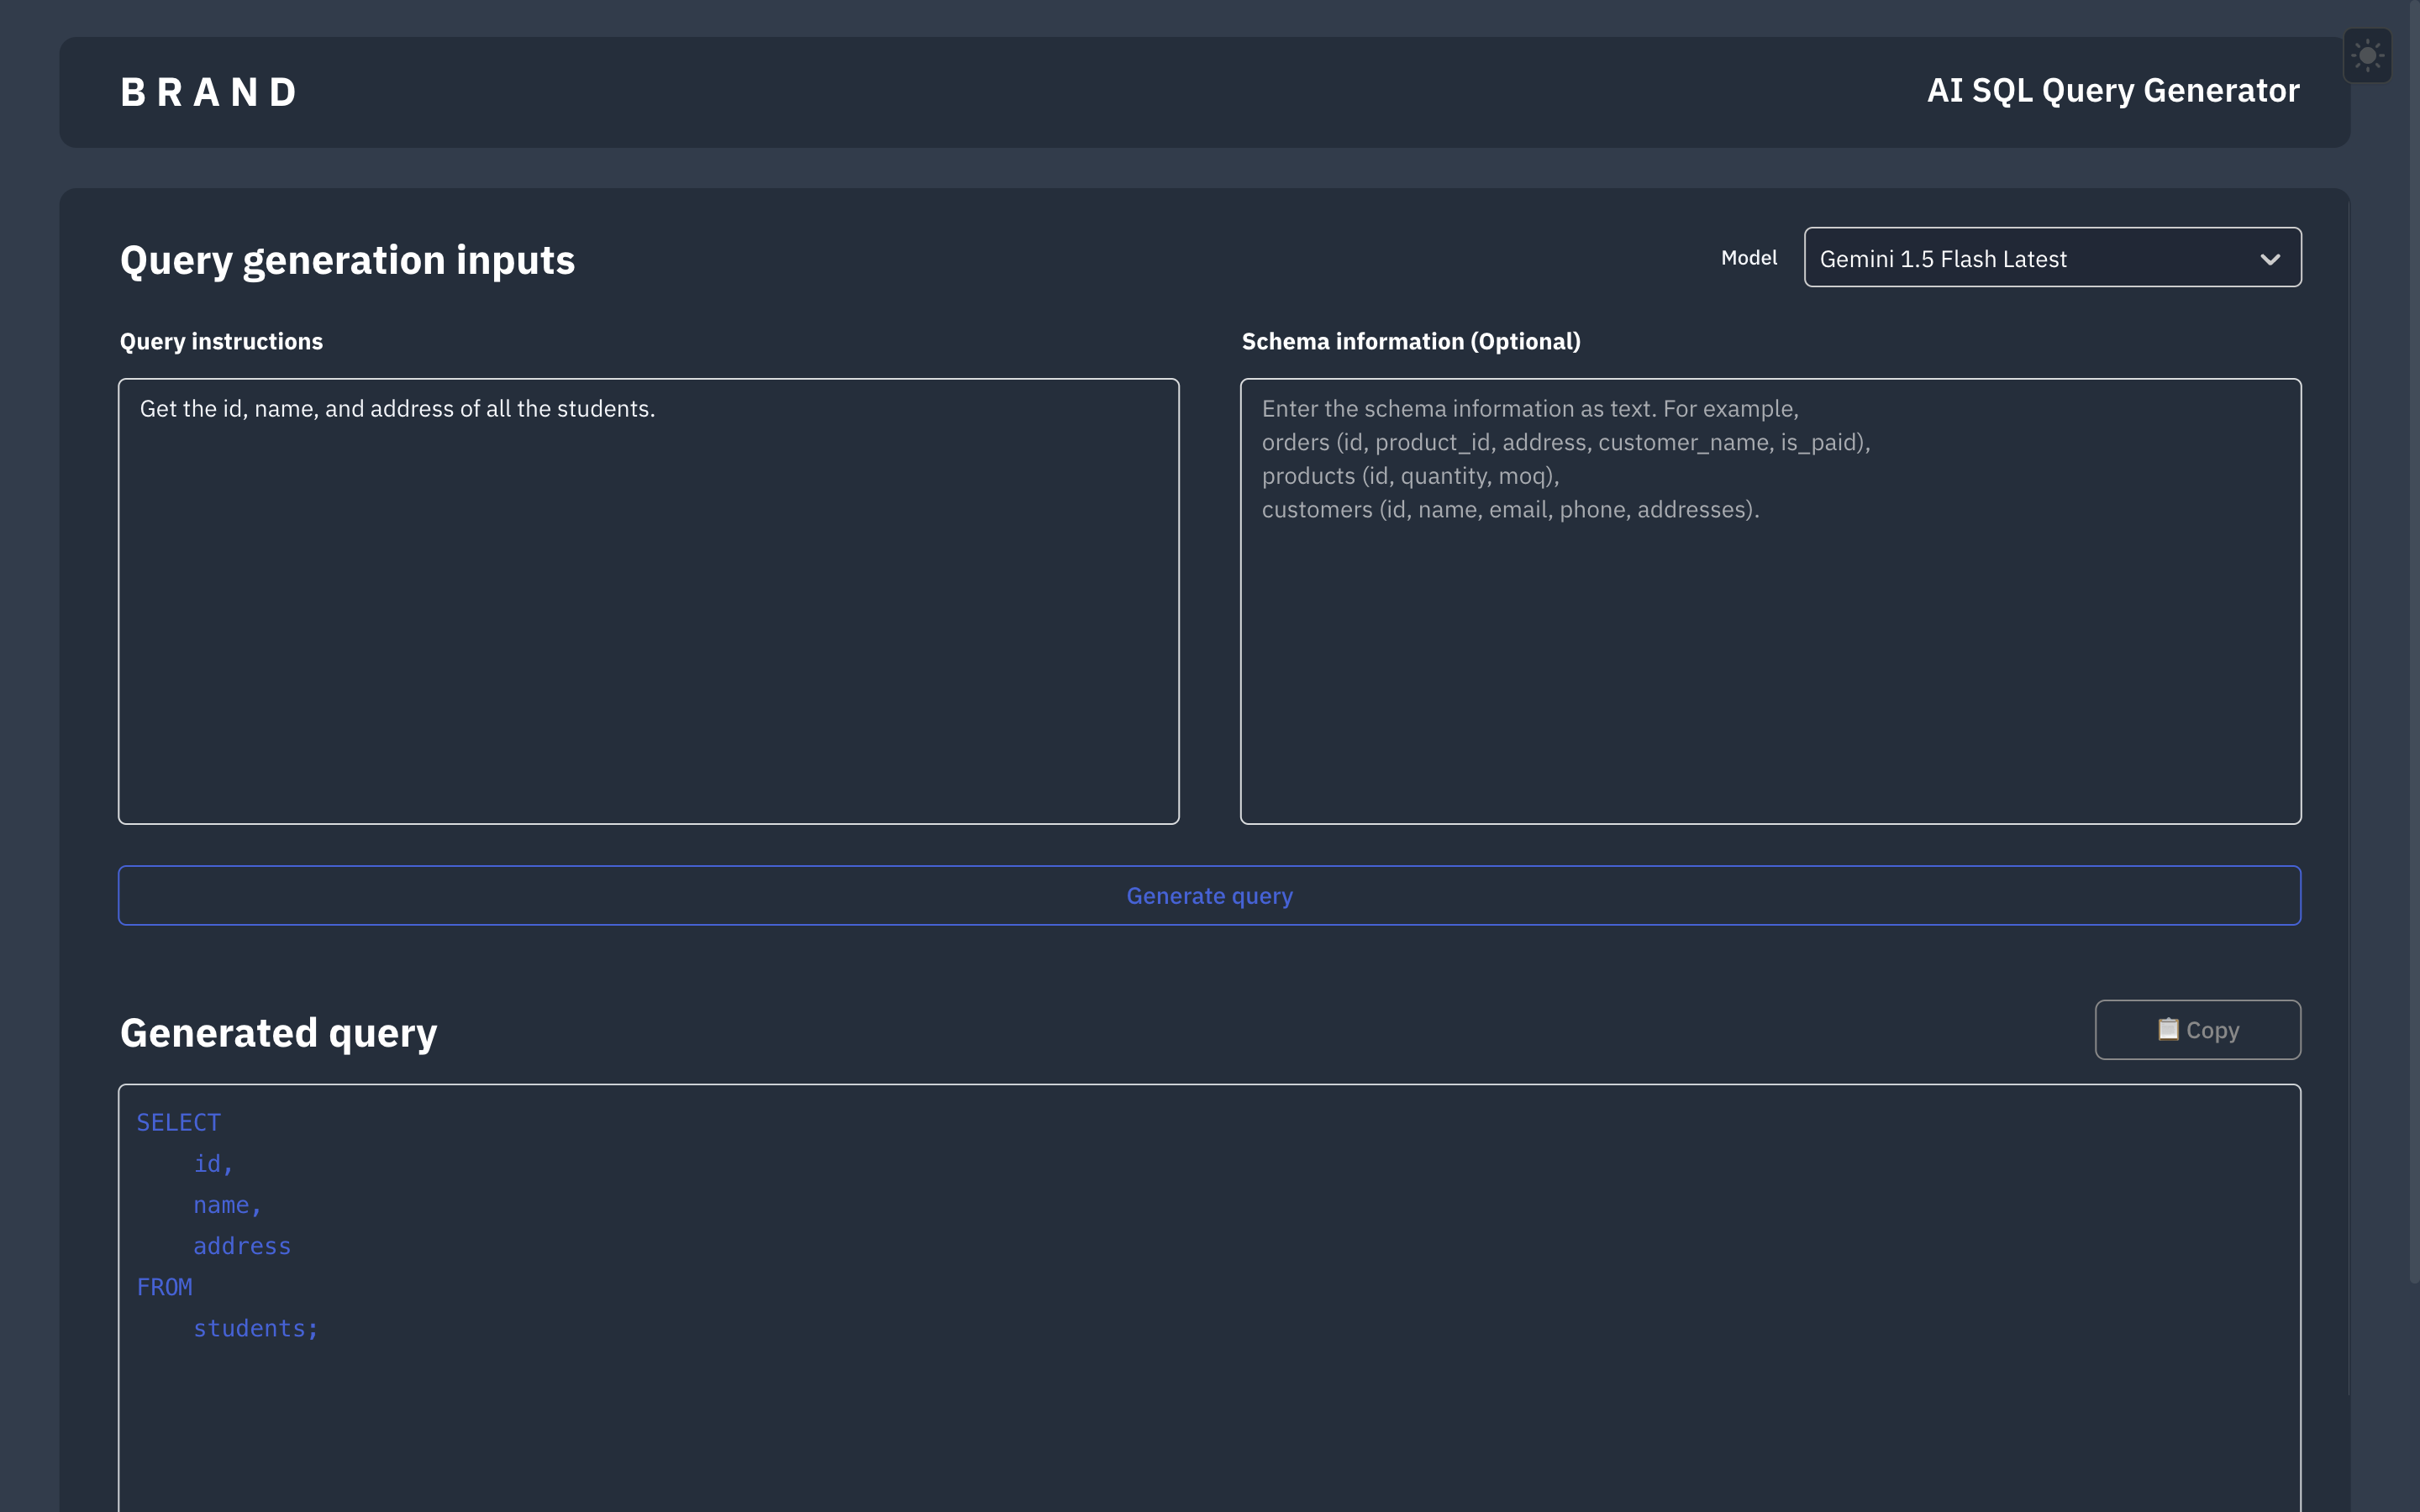
Task: Click the Query generation inputs heading
Action: [347, 260]
